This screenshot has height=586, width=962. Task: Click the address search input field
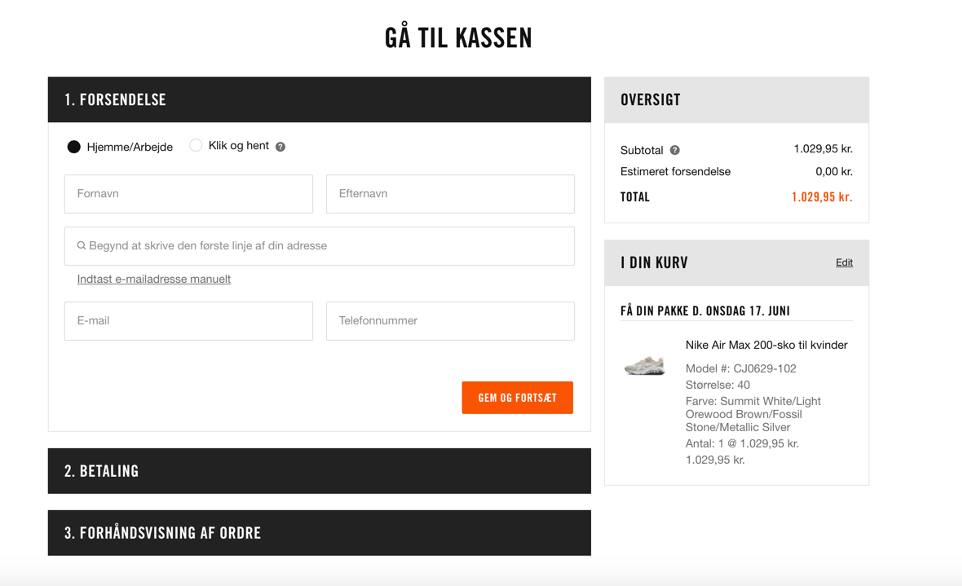[x=319, y=246]
